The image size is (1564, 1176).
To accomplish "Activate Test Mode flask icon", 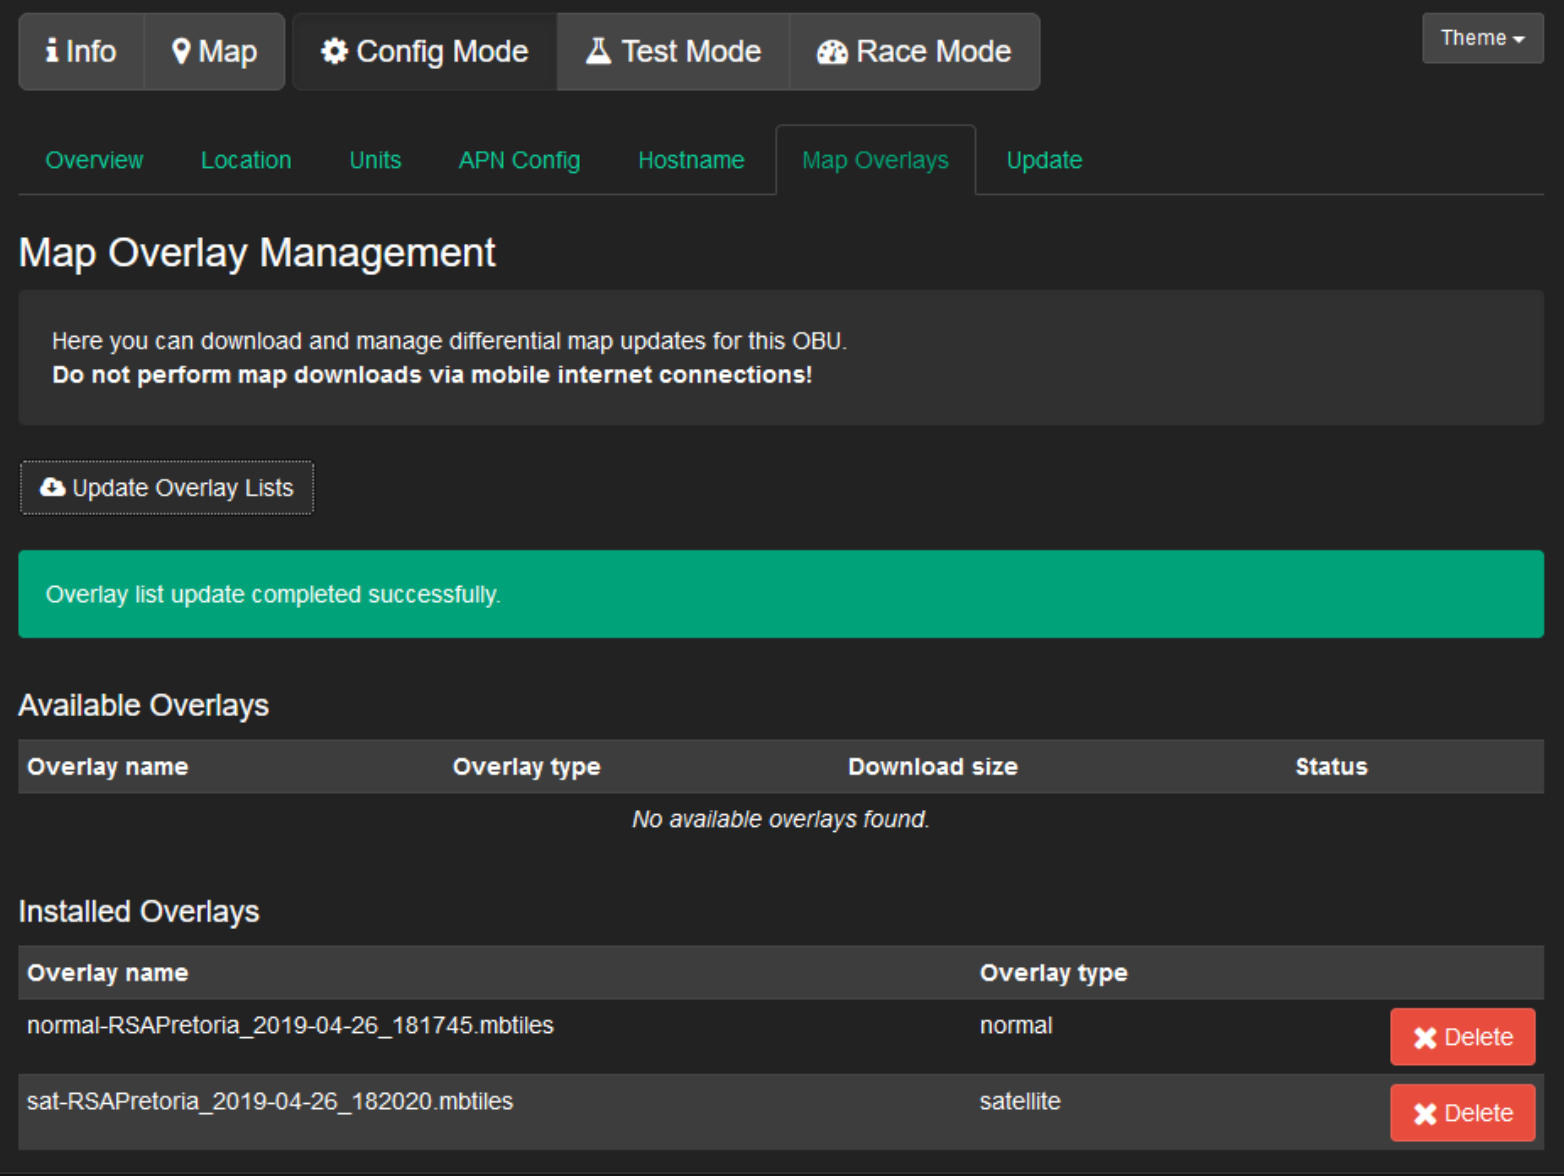I will pyautogui.click(x=598, y=51).
